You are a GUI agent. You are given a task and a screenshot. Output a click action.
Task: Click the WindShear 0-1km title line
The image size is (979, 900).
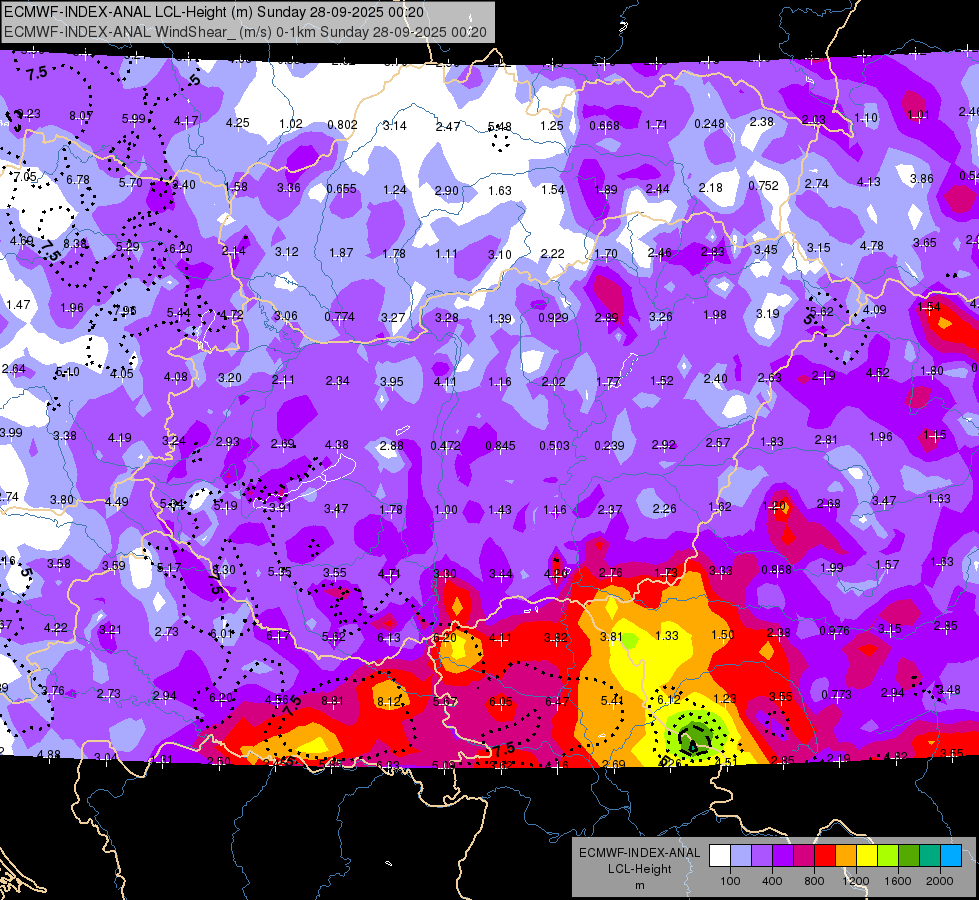click(x=245, y=32)
